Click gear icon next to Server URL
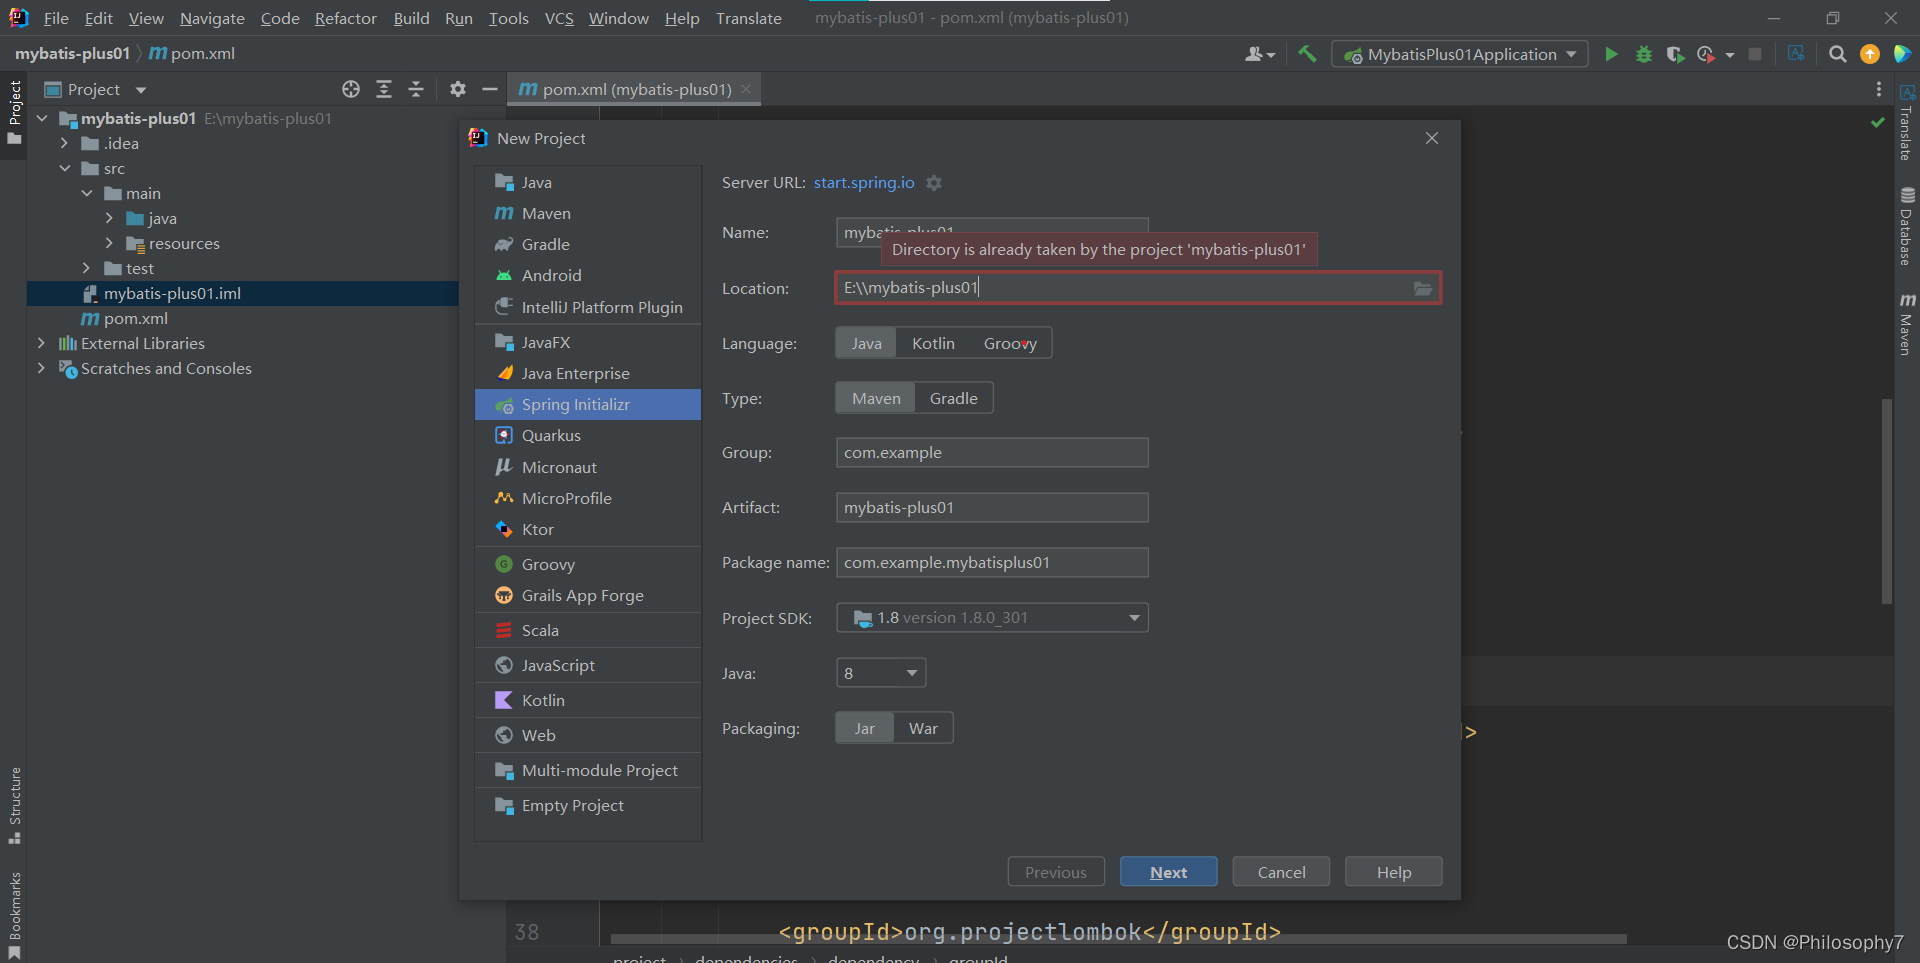Screen dimensions: 1920x963 934,183
